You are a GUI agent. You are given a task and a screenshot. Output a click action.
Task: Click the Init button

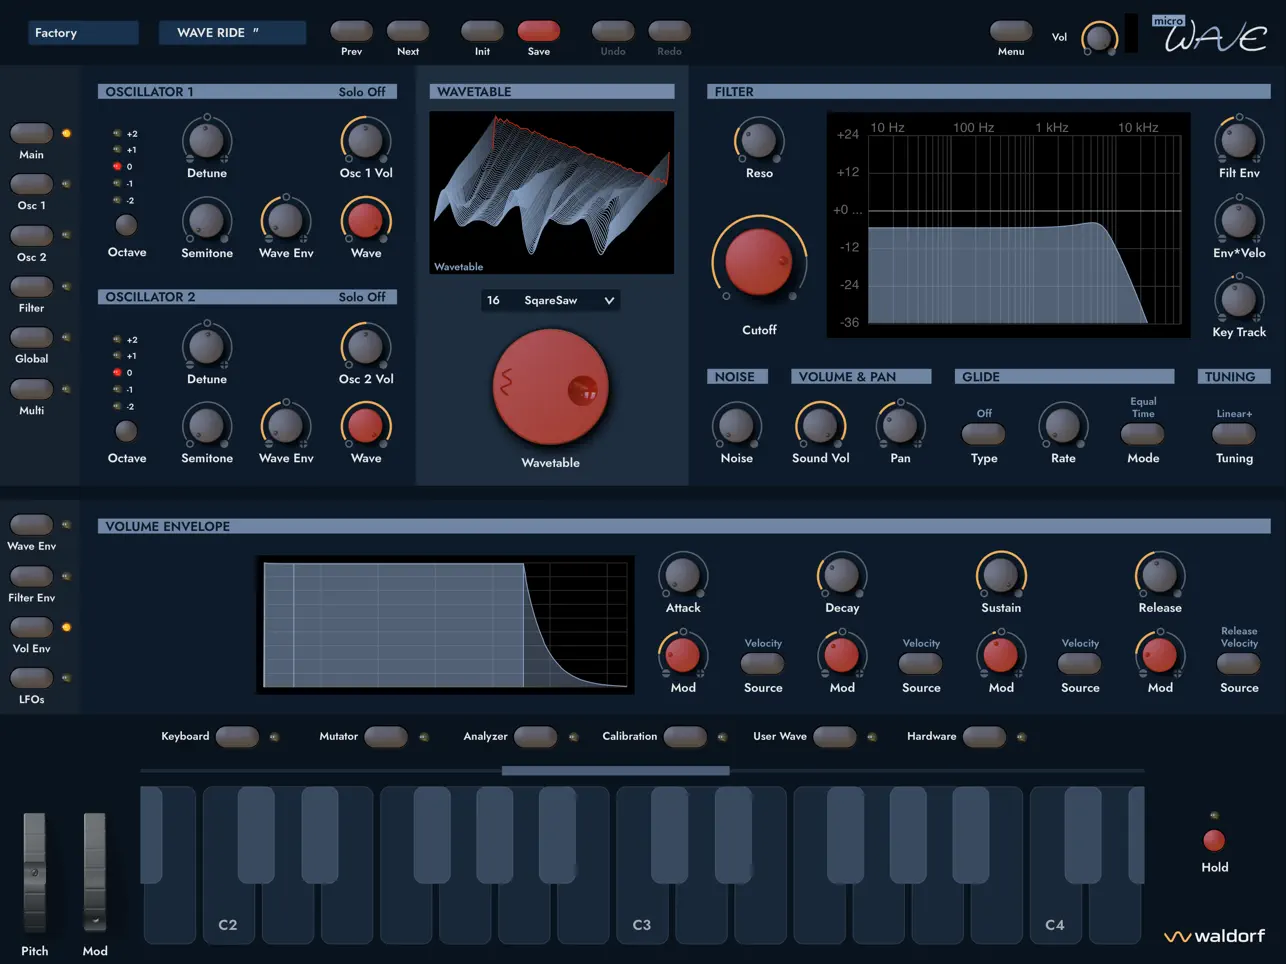tap(482, 31)
